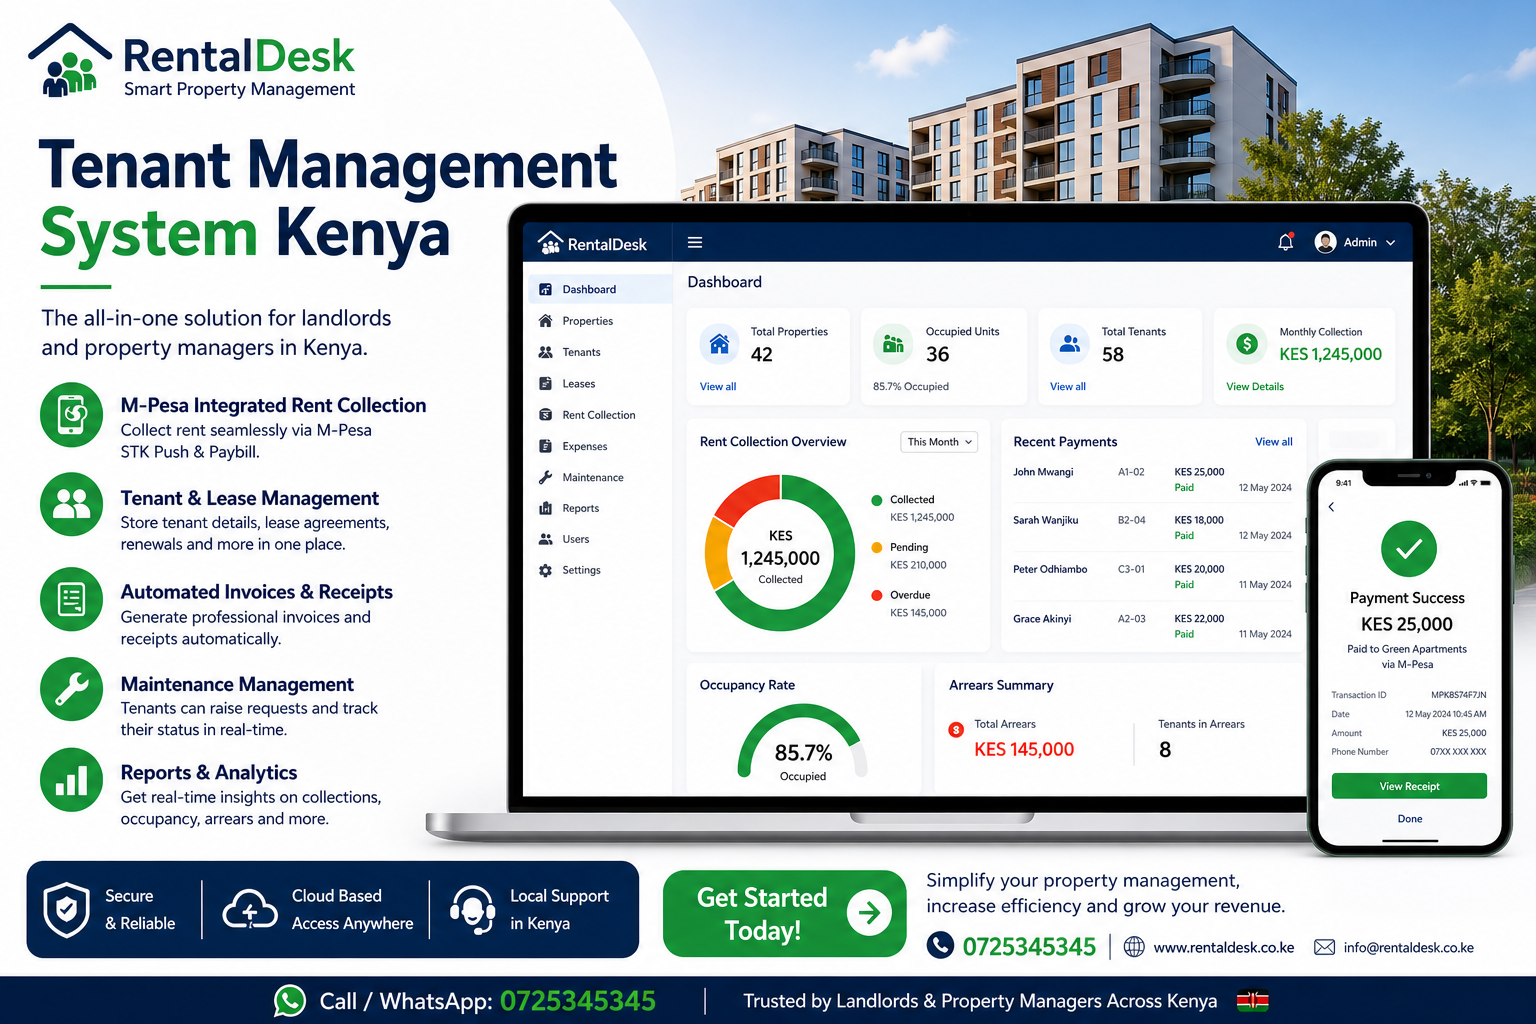
Task: Click the M-Pesa phone feature icon
Action: [71, 414]
